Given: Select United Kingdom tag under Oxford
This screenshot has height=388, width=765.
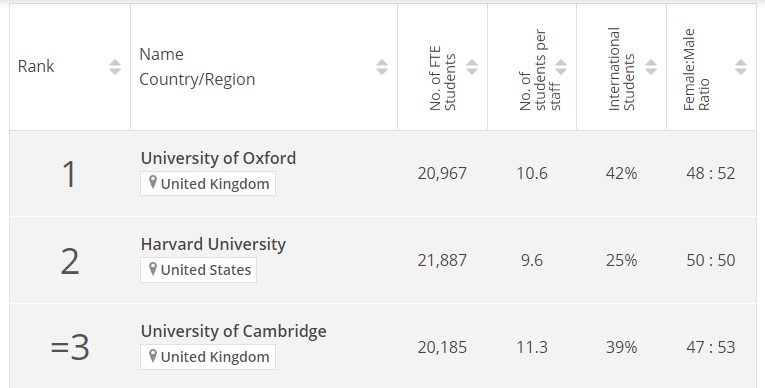Looking at the screenshot, I should [x=208, y=184].
